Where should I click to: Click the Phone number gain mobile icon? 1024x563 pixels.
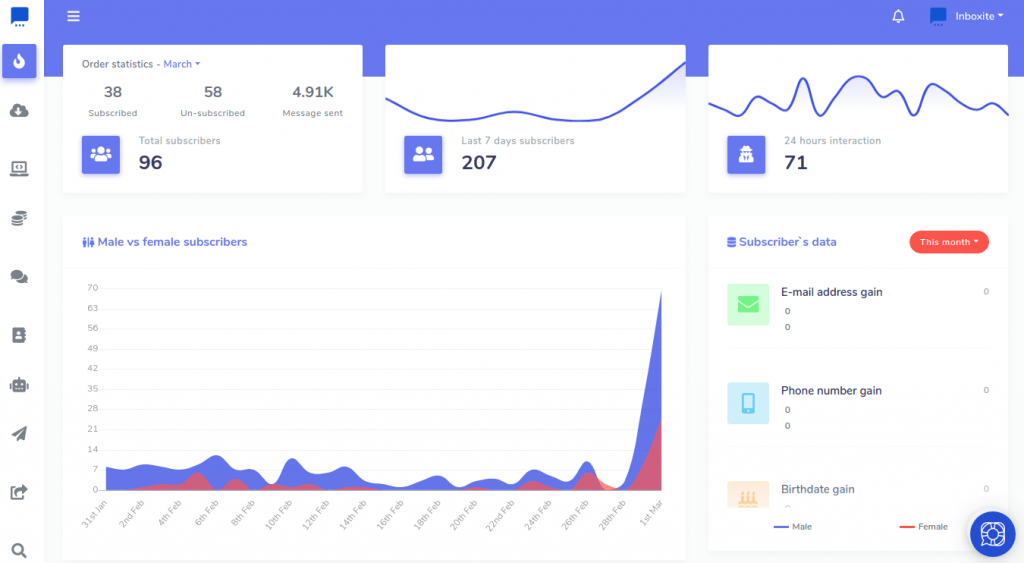(x=748, y=403)
